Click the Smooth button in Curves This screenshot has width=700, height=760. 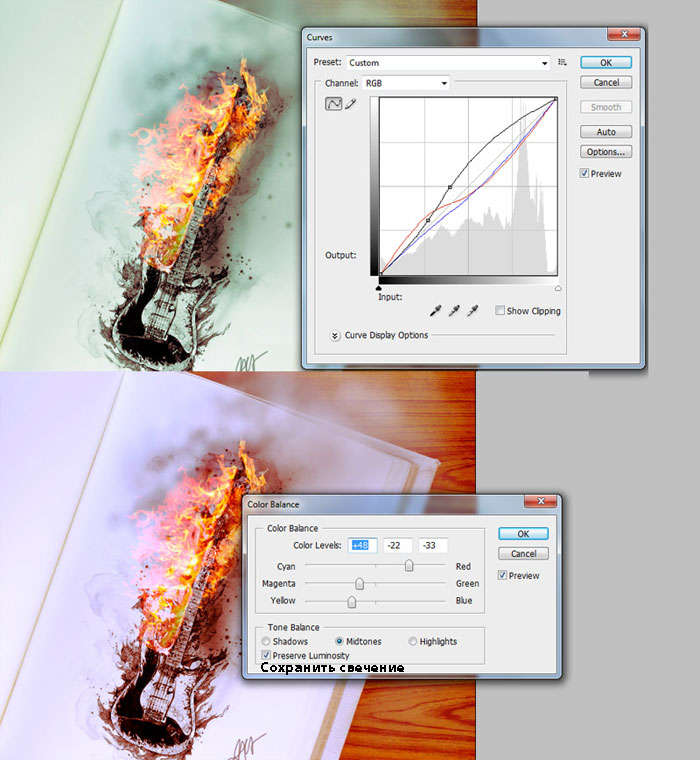[x=606, y=107]
